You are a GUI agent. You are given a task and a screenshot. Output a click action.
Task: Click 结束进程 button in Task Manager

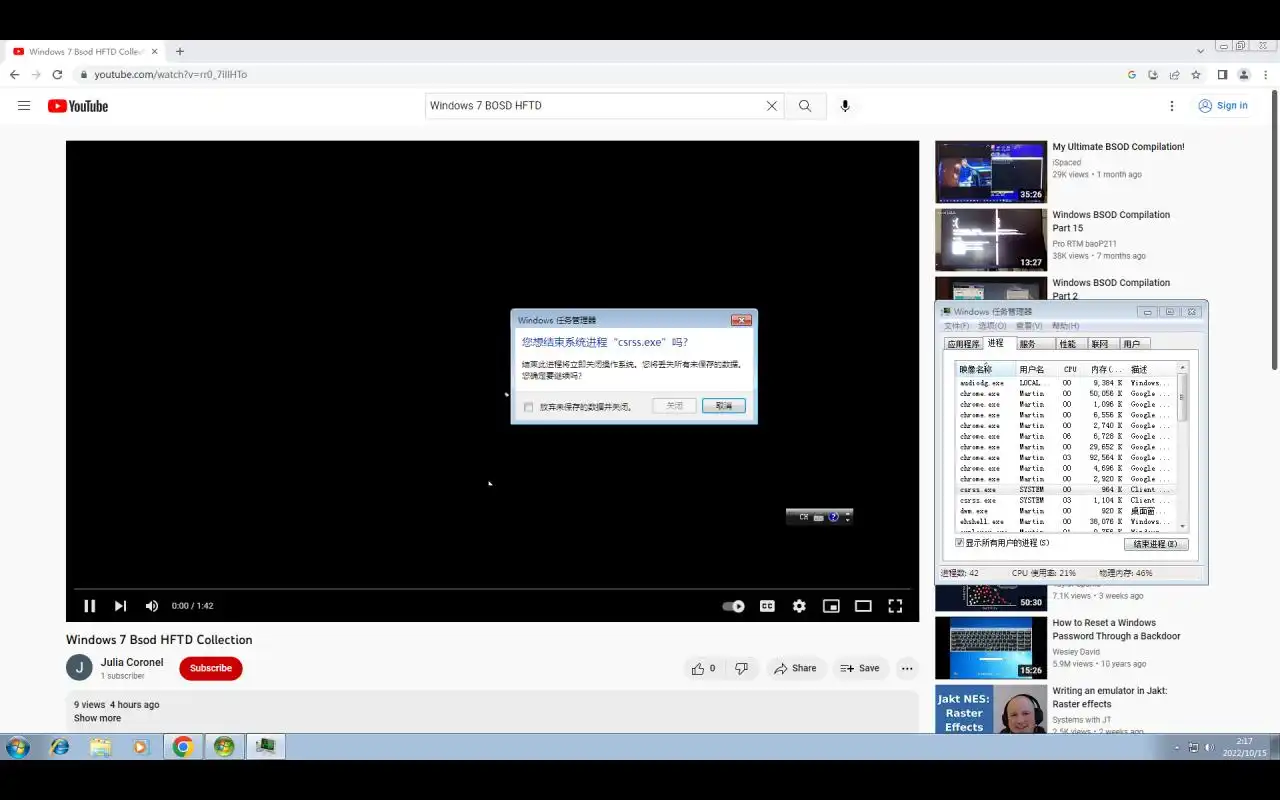(1156, 544)
